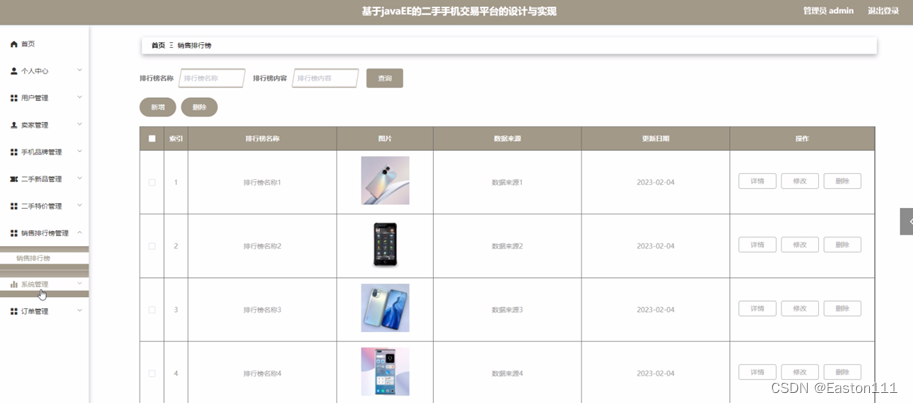
Task: Click the person icon for 个人中心
Action: [14, 71]
